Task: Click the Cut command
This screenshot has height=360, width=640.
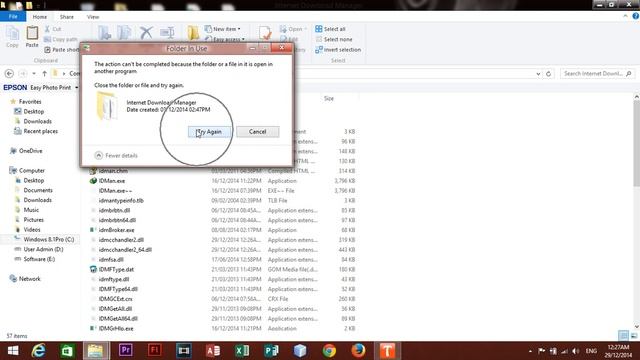Action: (53, 29)
